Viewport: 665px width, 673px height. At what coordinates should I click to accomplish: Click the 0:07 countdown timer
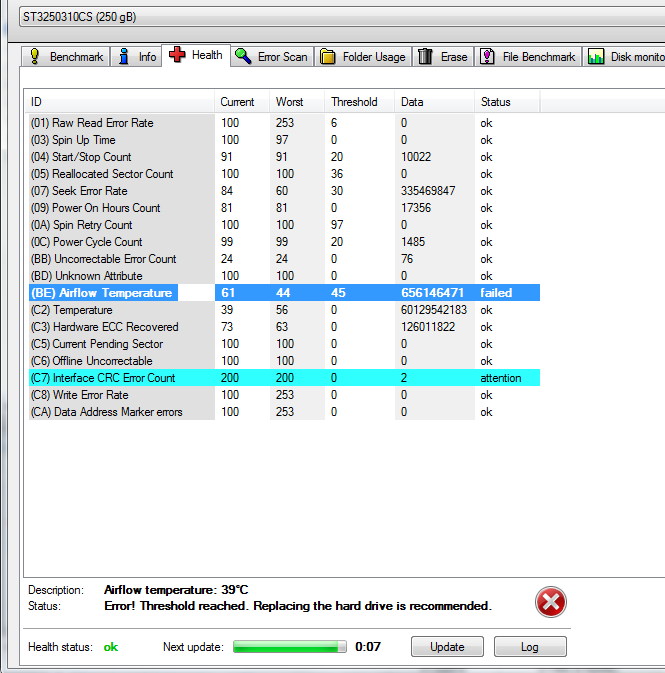tap(367, 646)
